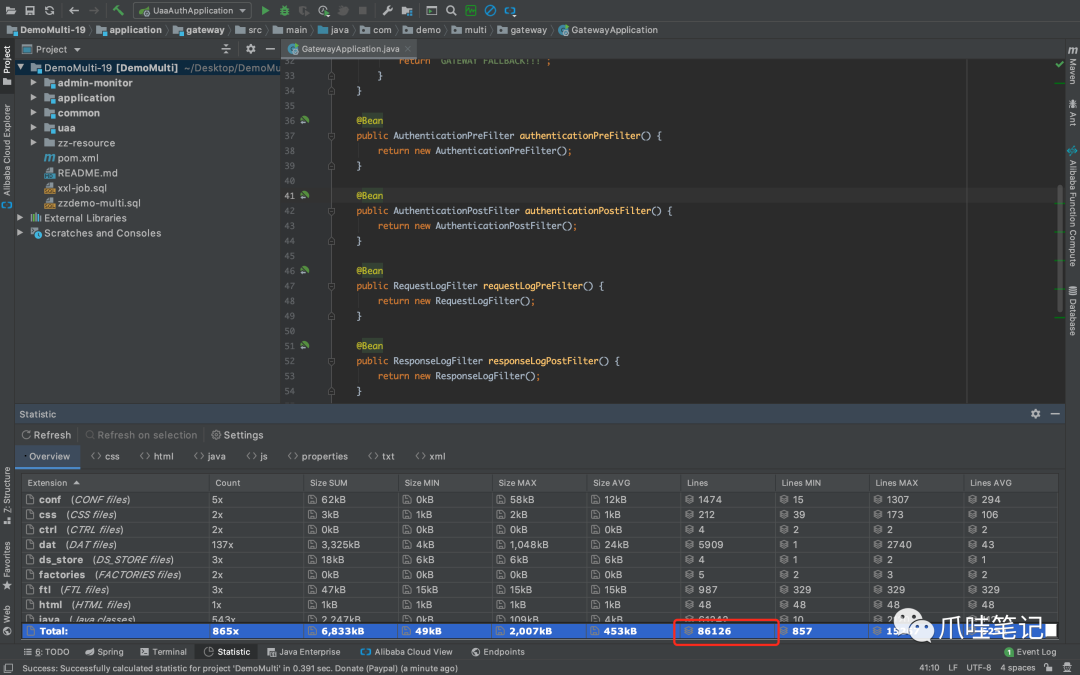Image resolution: width=1080 pixels, height=675 pixels.
Task: Switch to the properties statistic tab
Action: click(x=318, y=456)
